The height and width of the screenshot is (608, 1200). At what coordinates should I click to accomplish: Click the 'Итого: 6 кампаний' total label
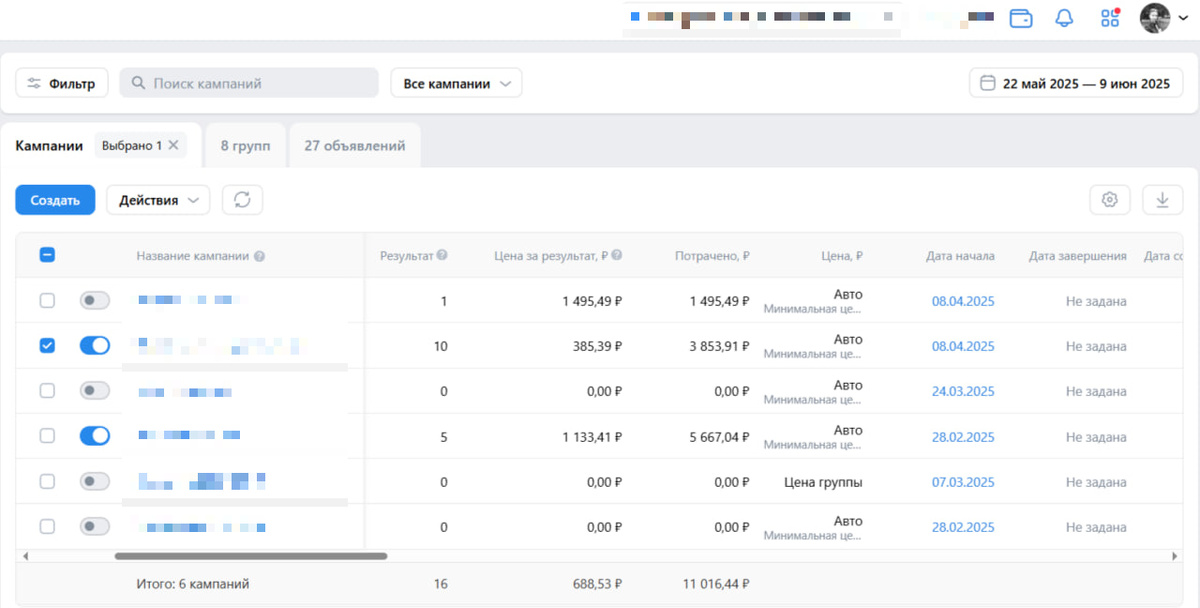pos(193,583)
